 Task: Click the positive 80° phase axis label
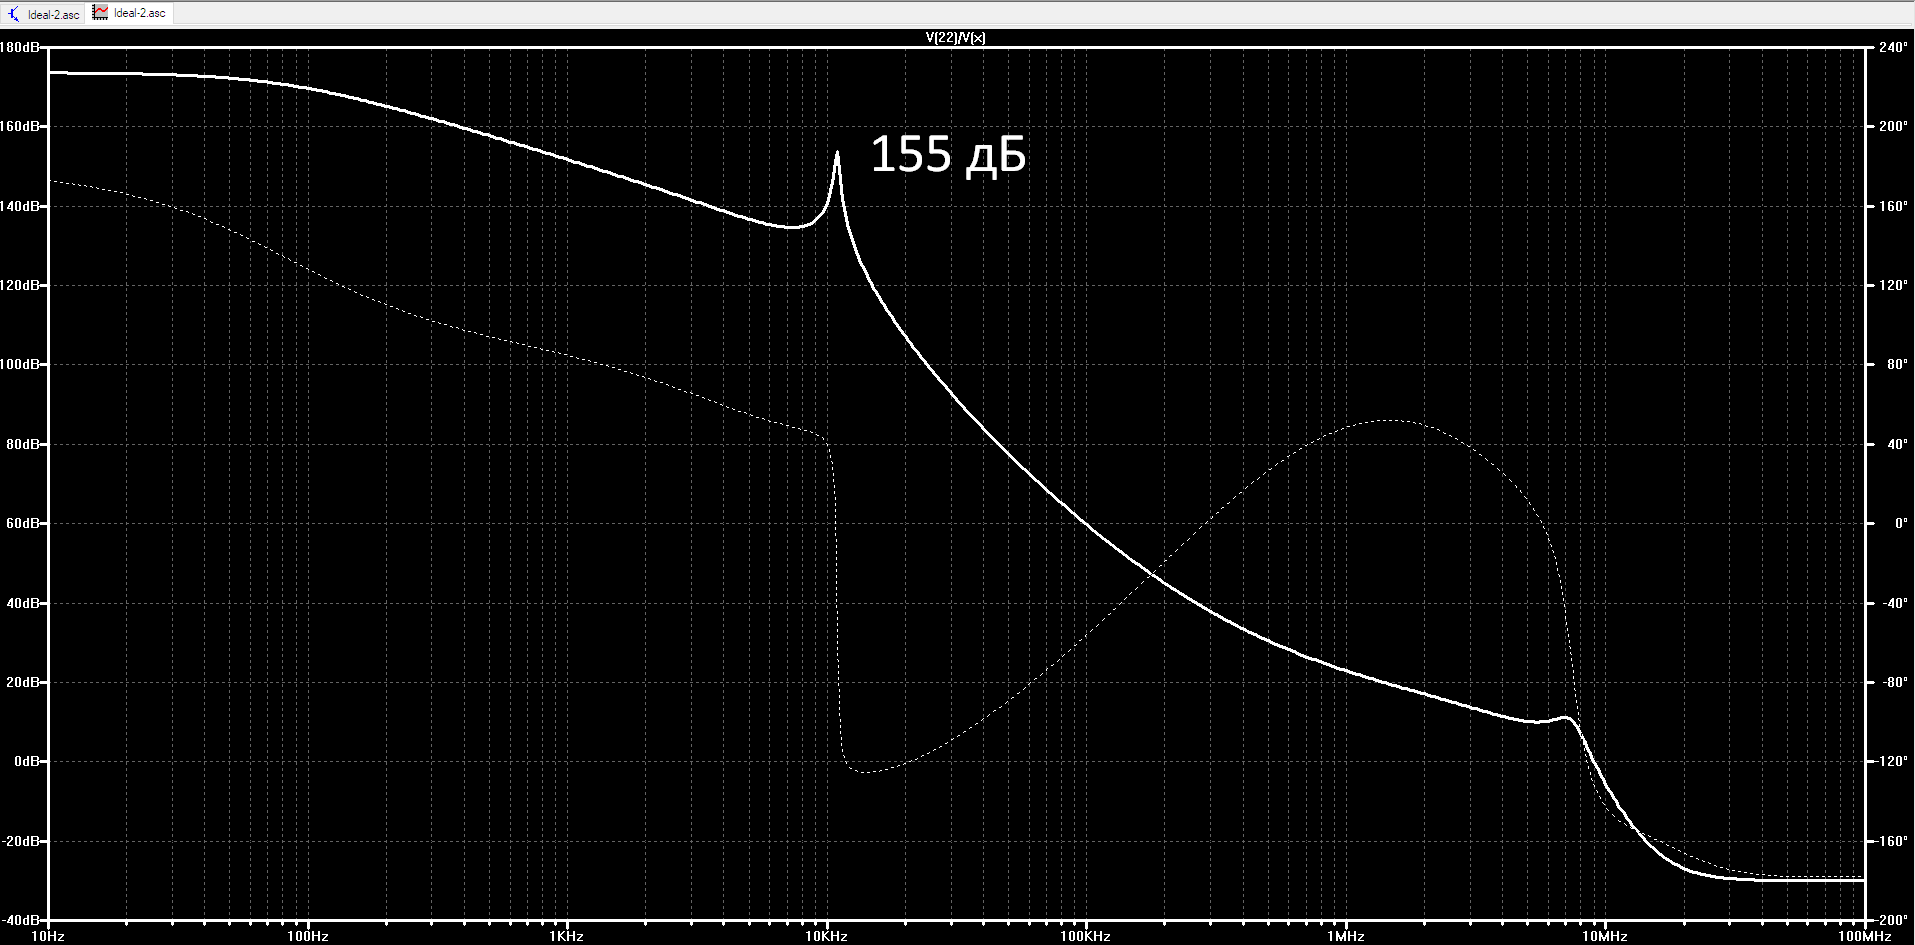point(1896,365)
